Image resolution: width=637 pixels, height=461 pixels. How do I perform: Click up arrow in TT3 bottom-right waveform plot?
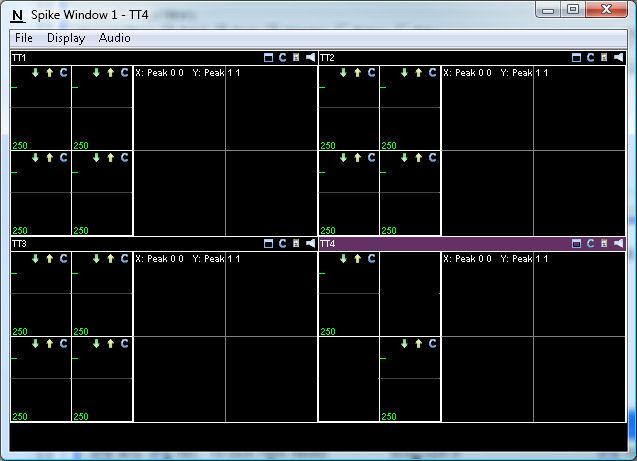click(x=110, y=344)
